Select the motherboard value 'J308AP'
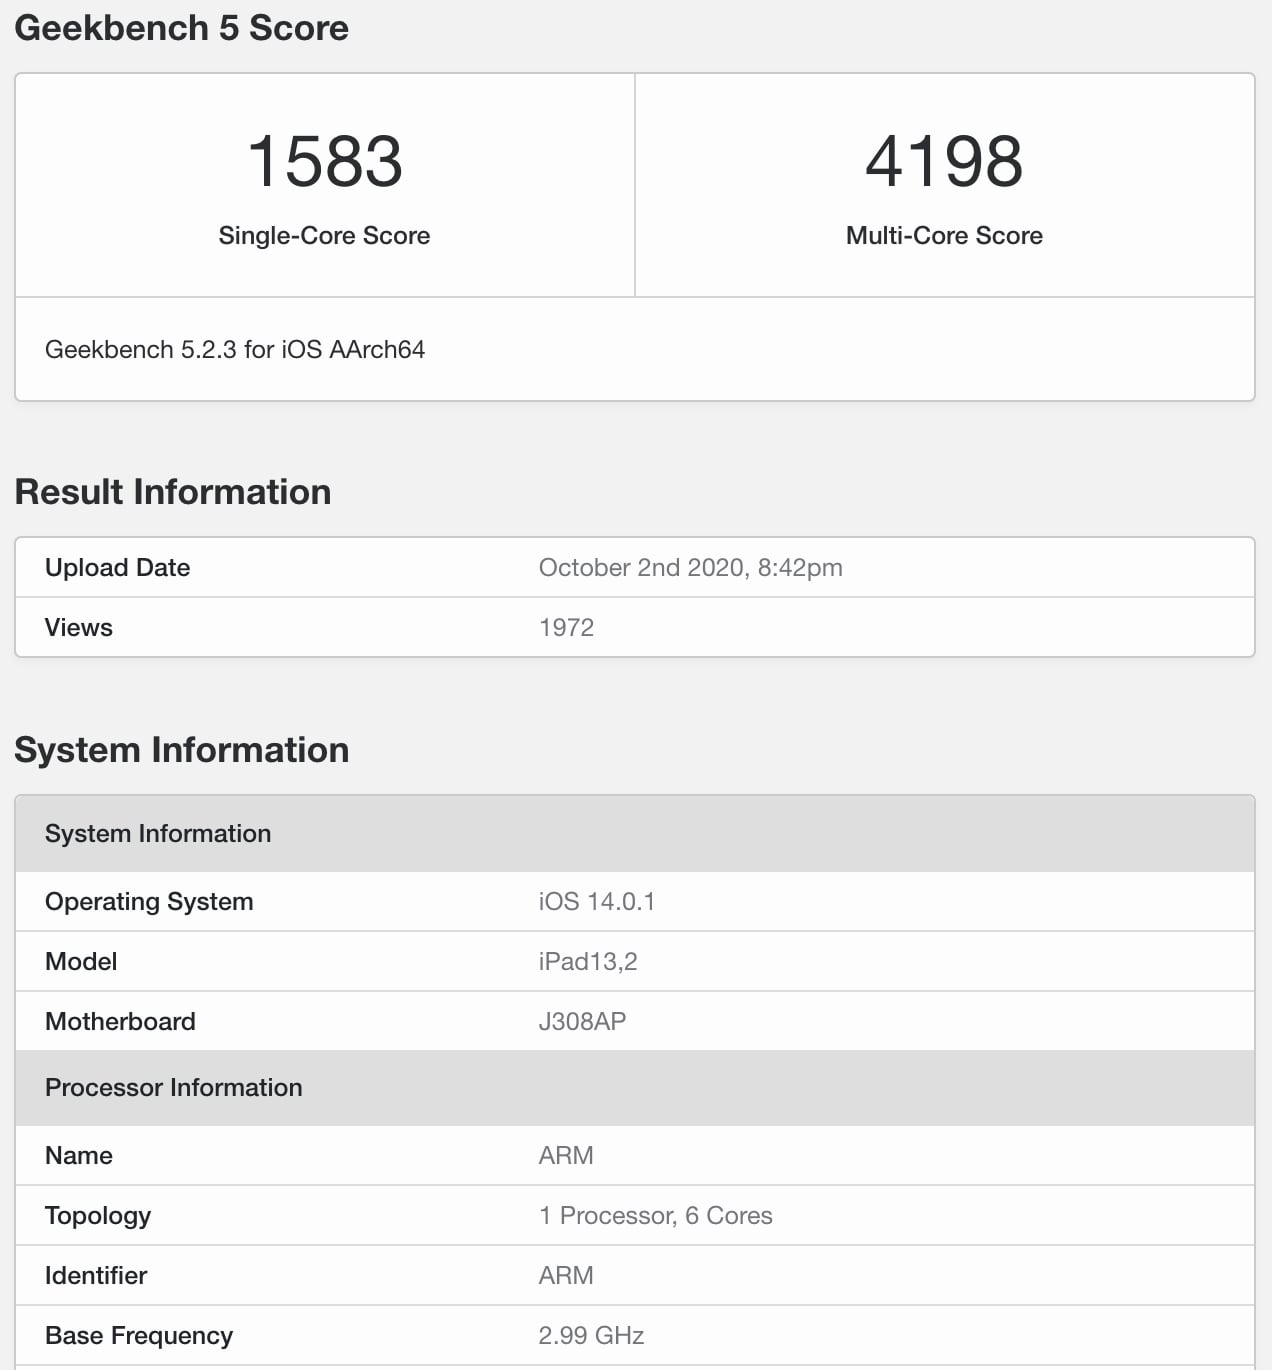1272x1370 pixels. point(582,1021)
